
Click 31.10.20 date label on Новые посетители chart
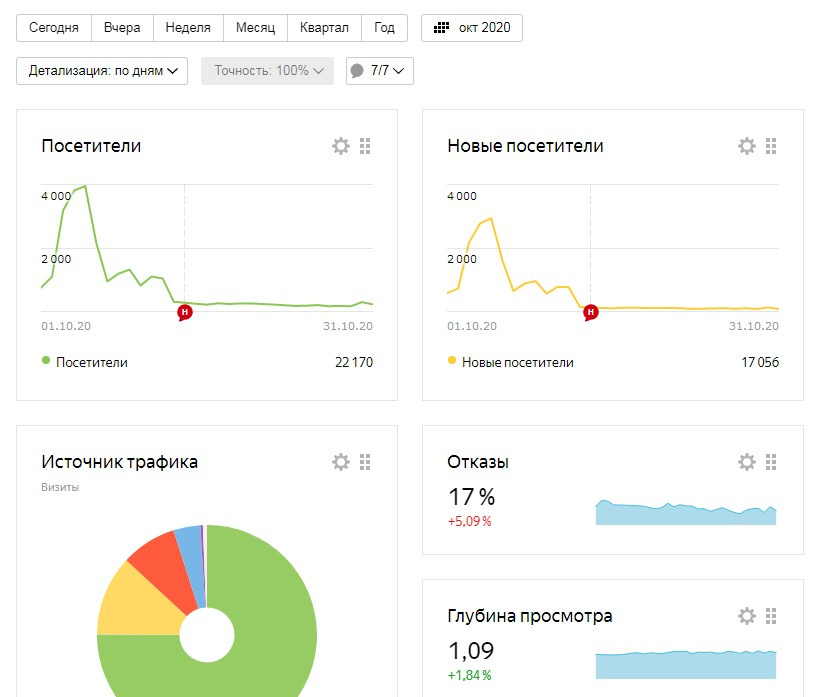pos(754,326)
